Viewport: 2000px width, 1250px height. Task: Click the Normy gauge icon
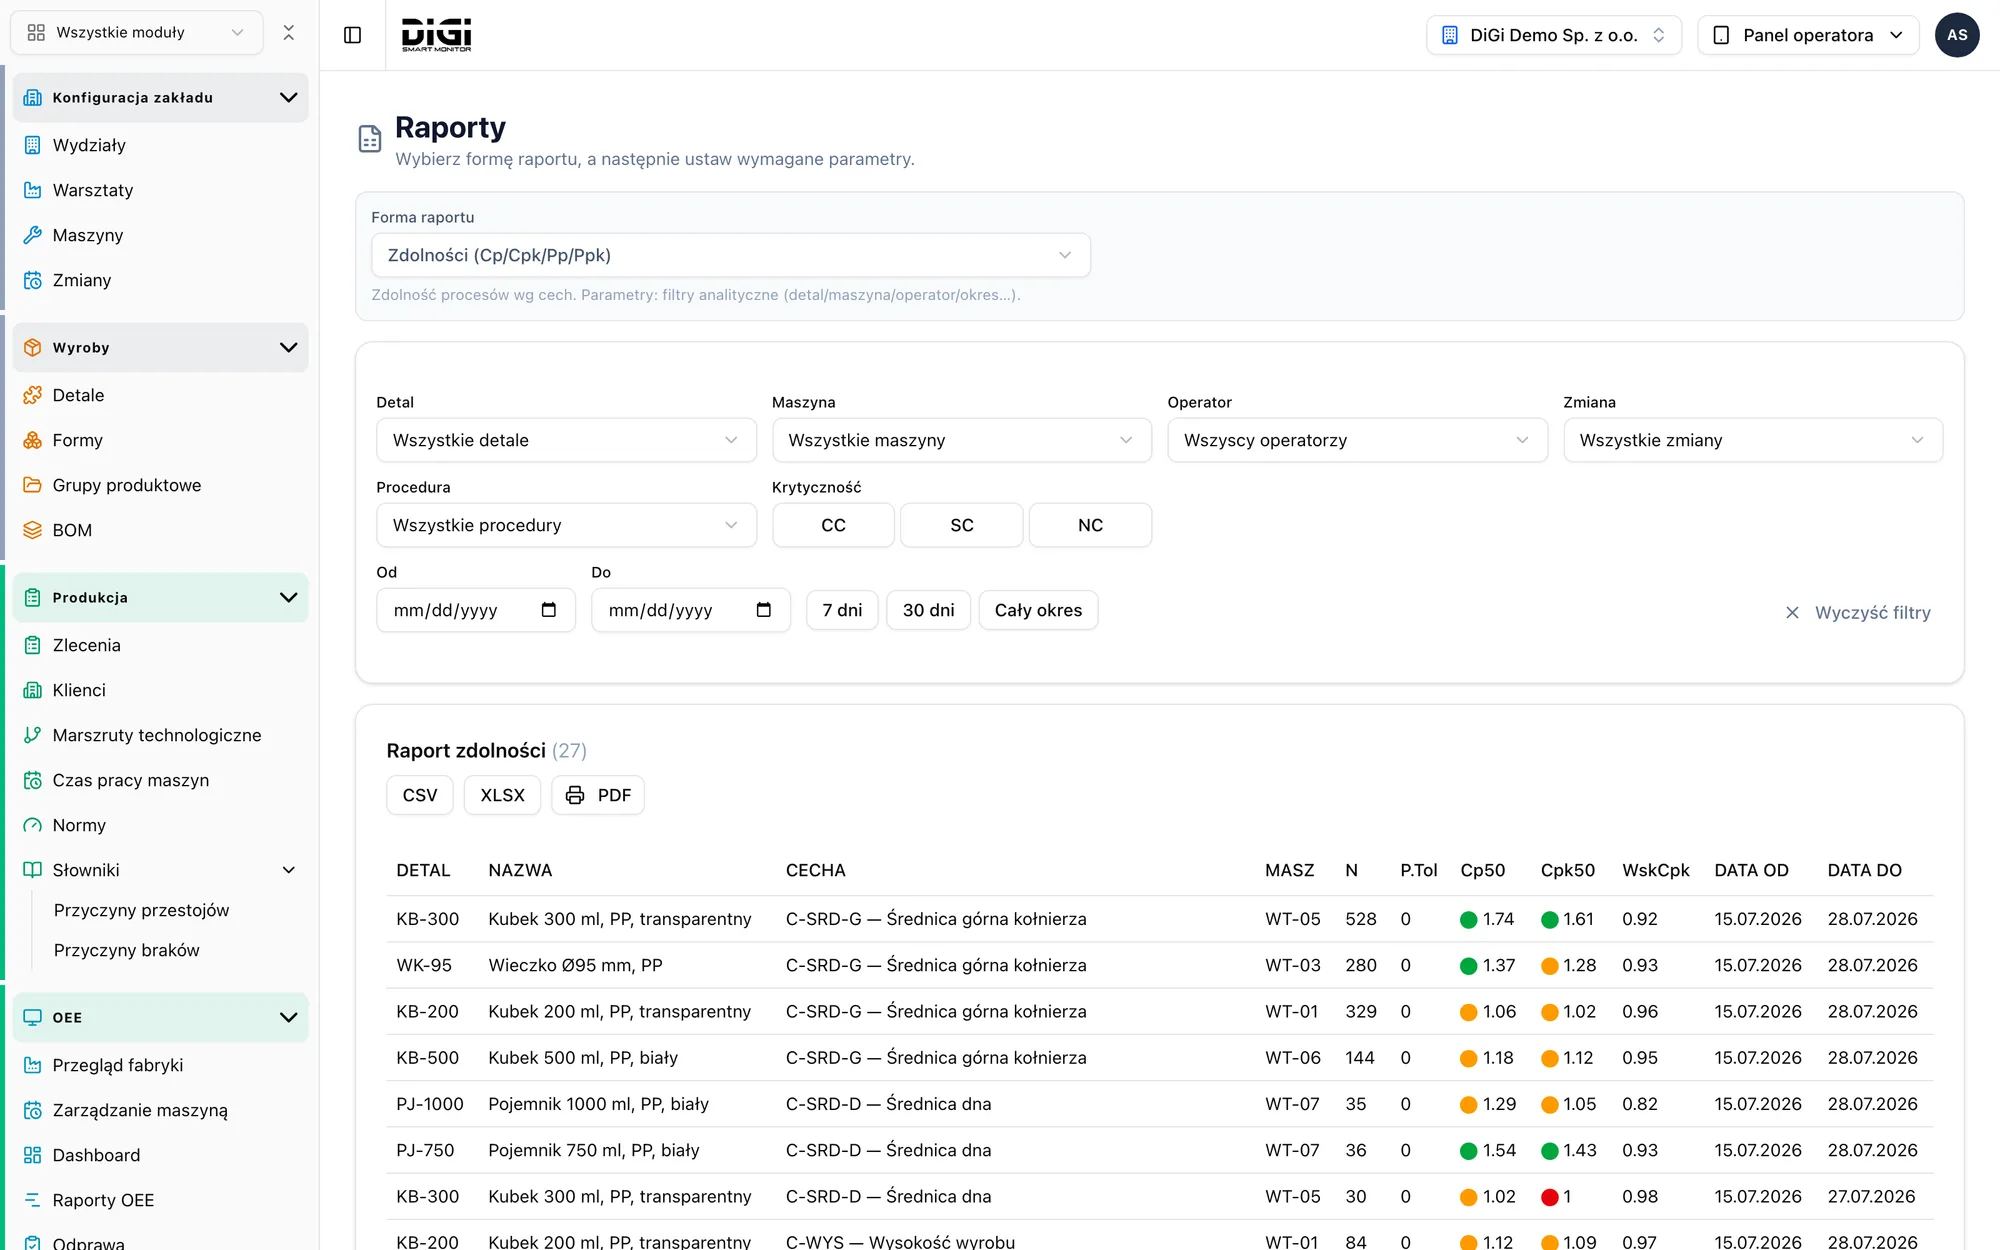33,825
